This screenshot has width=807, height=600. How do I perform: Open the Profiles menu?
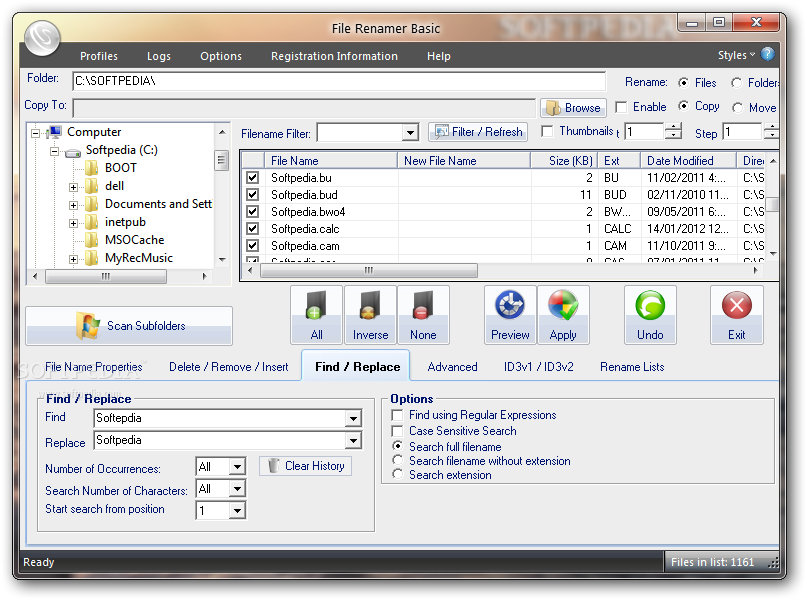click(x=99, y=56)
